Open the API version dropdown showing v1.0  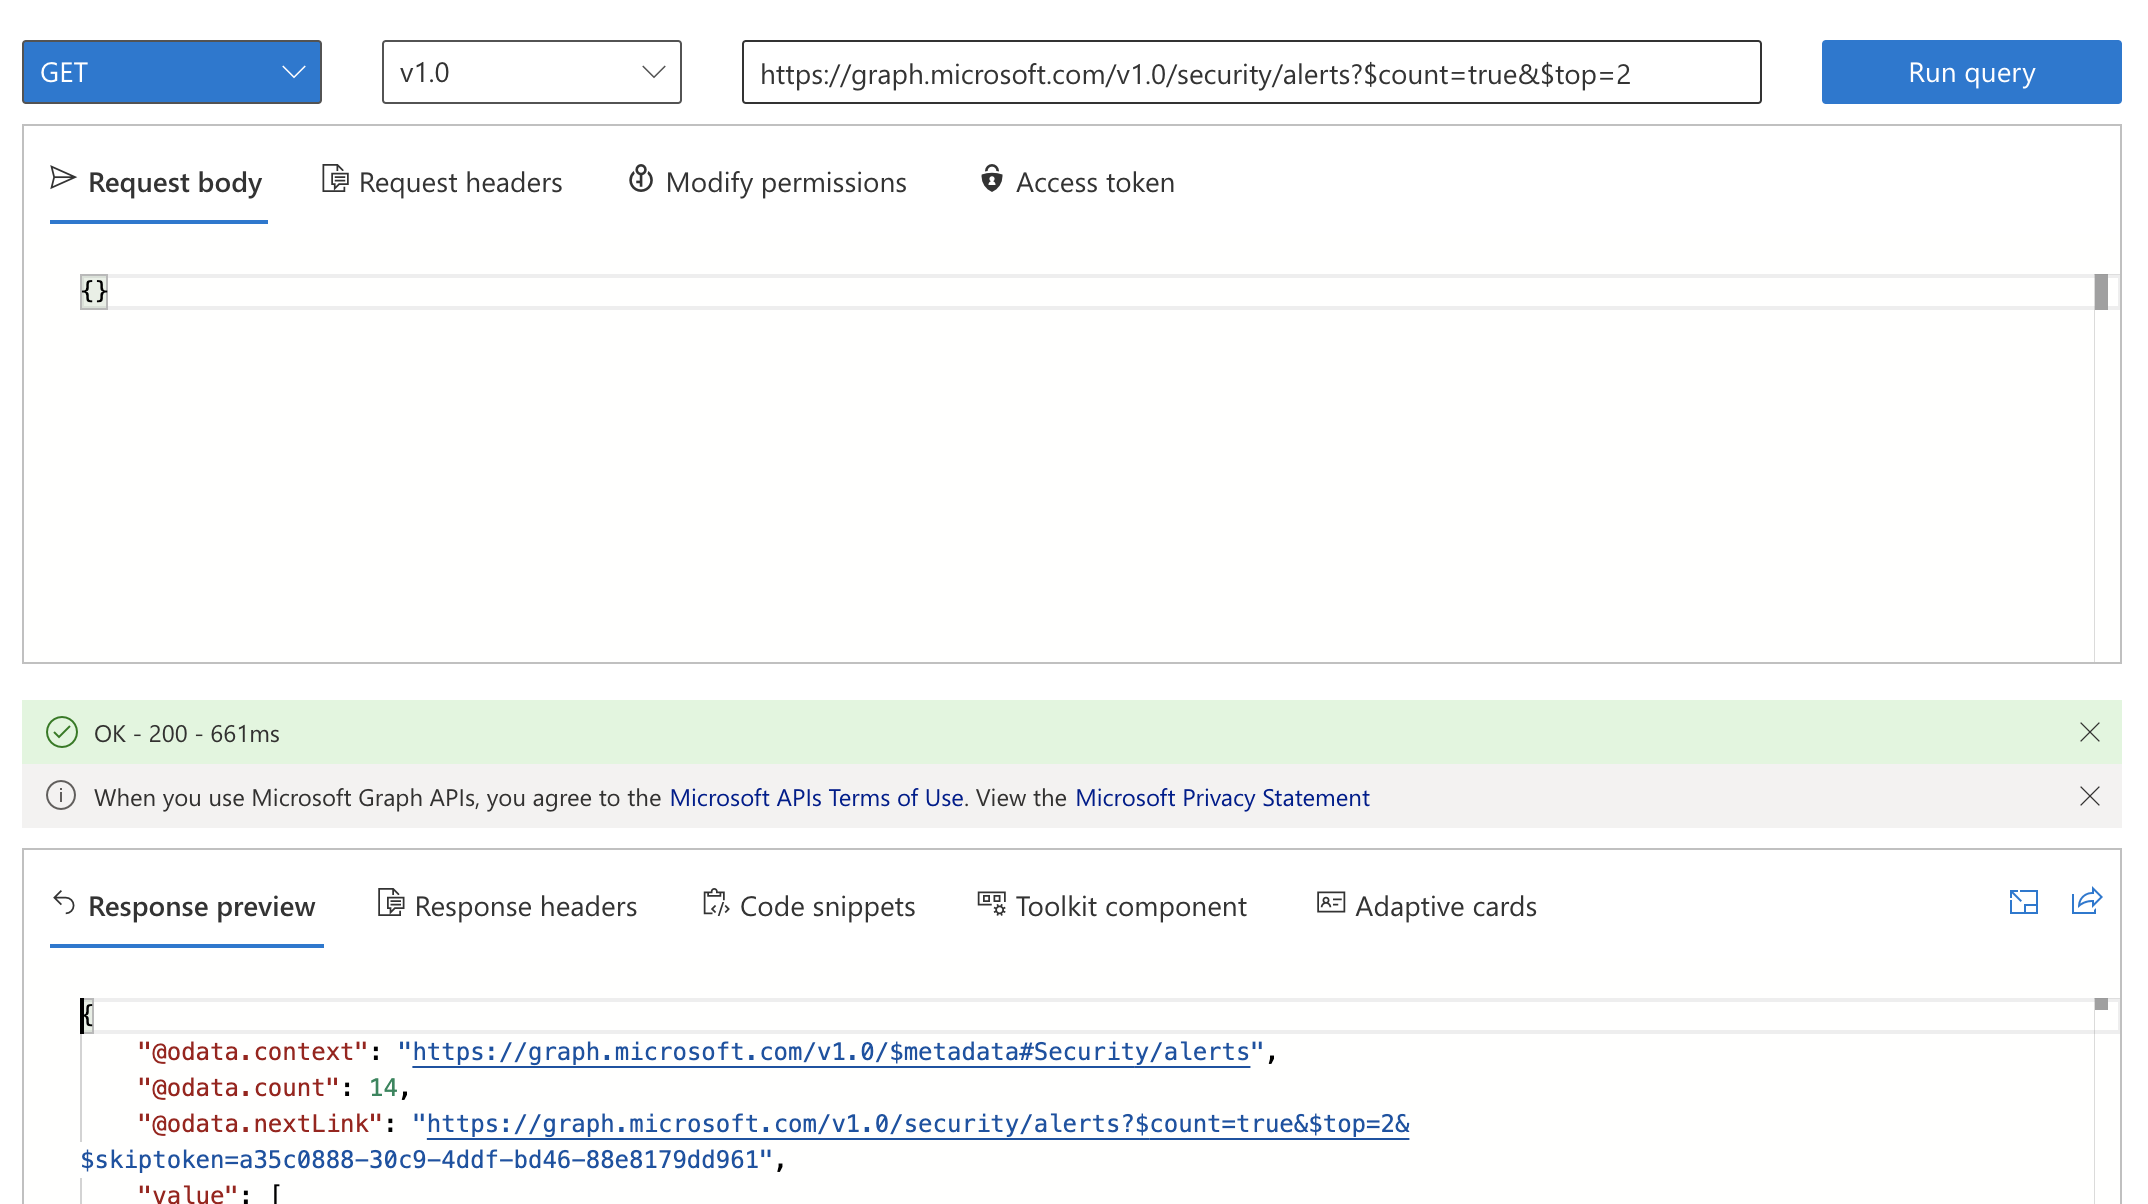click(x=531, y=71)
